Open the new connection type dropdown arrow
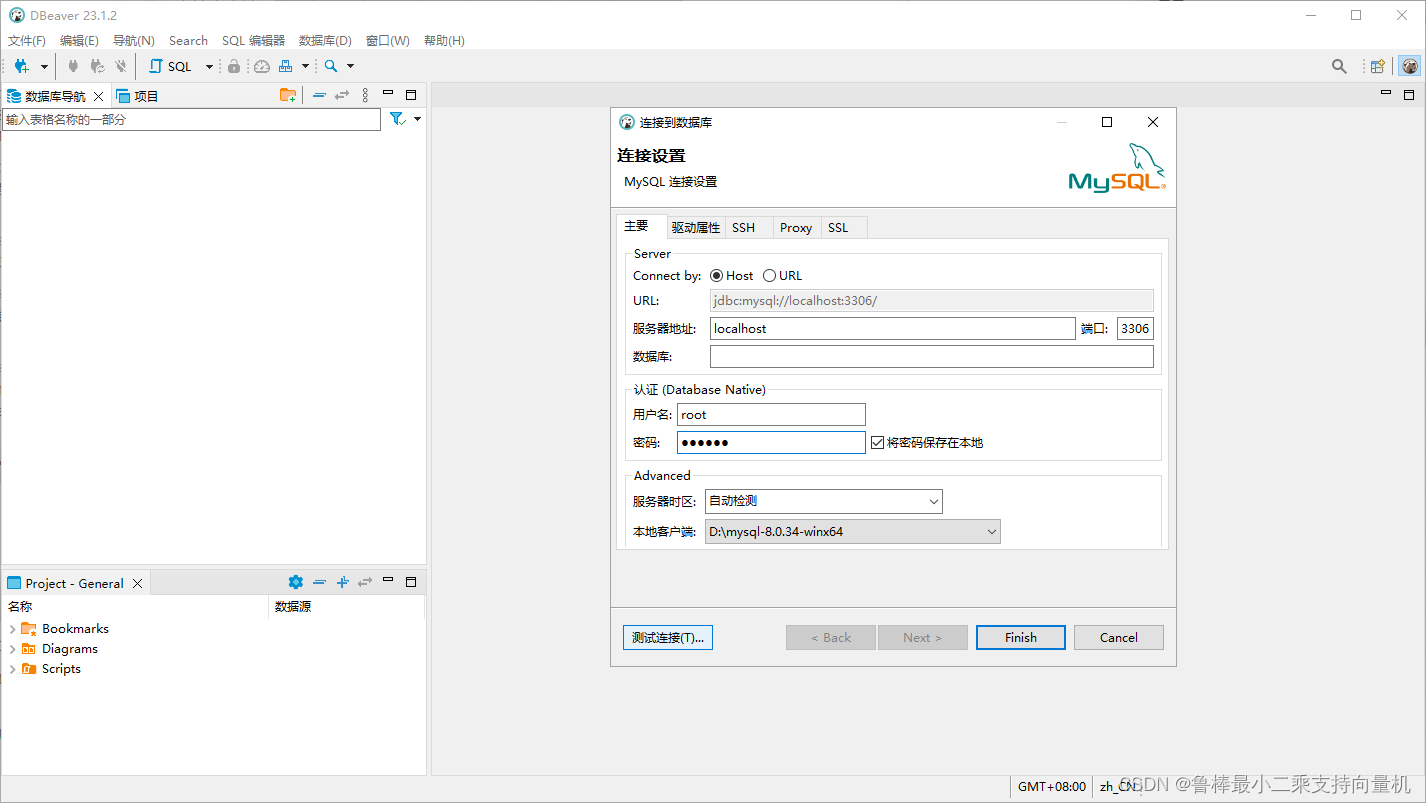This screenshot has height=803, width=1426. [x=44, y=67]
